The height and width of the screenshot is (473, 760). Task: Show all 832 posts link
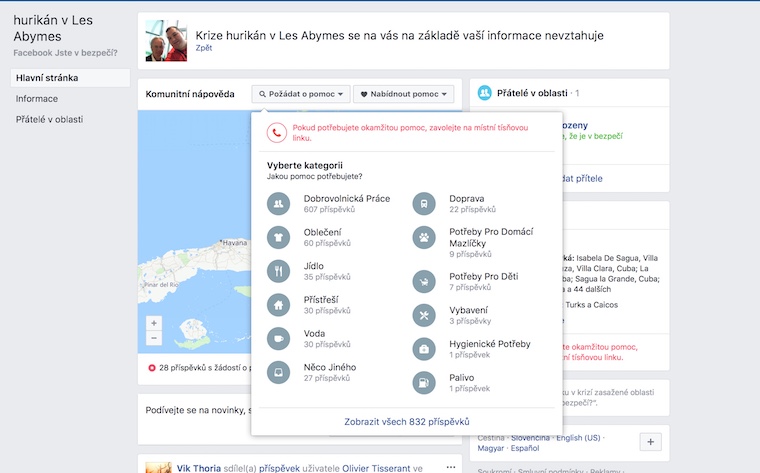pos(407,422)
